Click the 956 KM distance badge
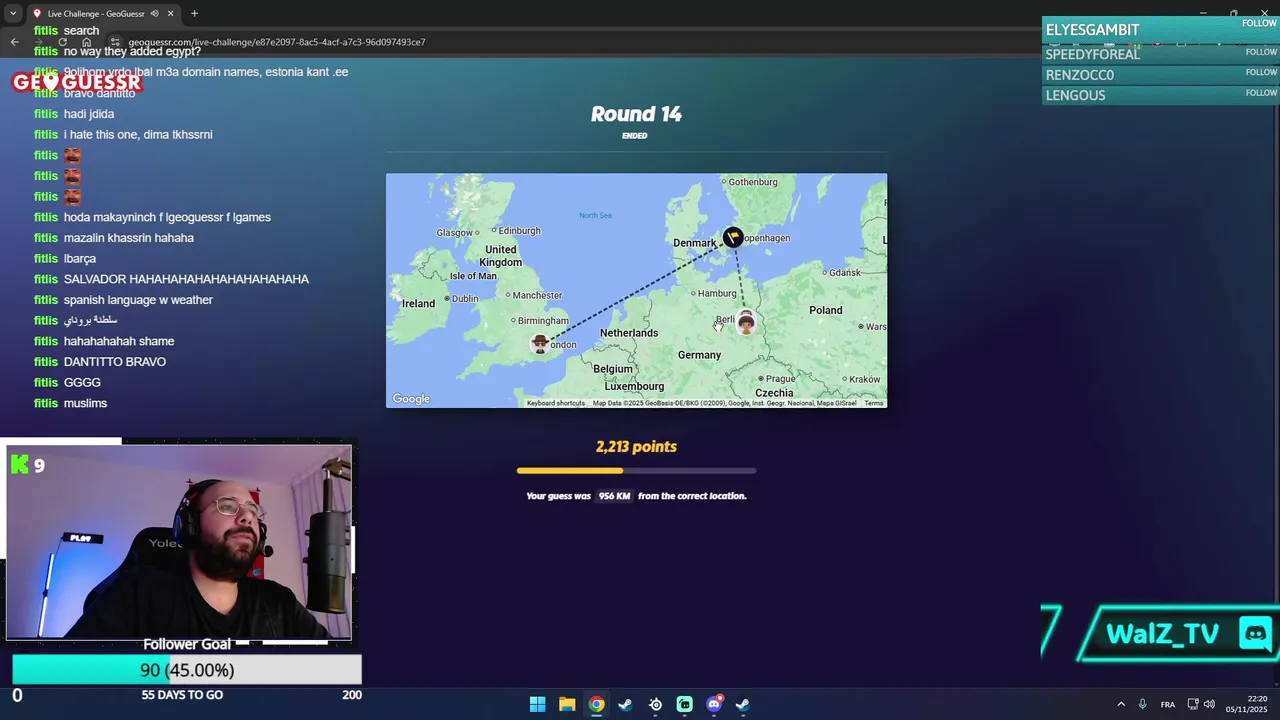 point(614,496)
